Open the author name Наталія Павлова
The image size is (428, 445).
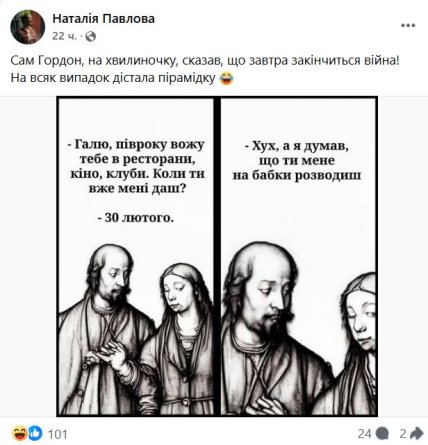(x=103, y=19)
